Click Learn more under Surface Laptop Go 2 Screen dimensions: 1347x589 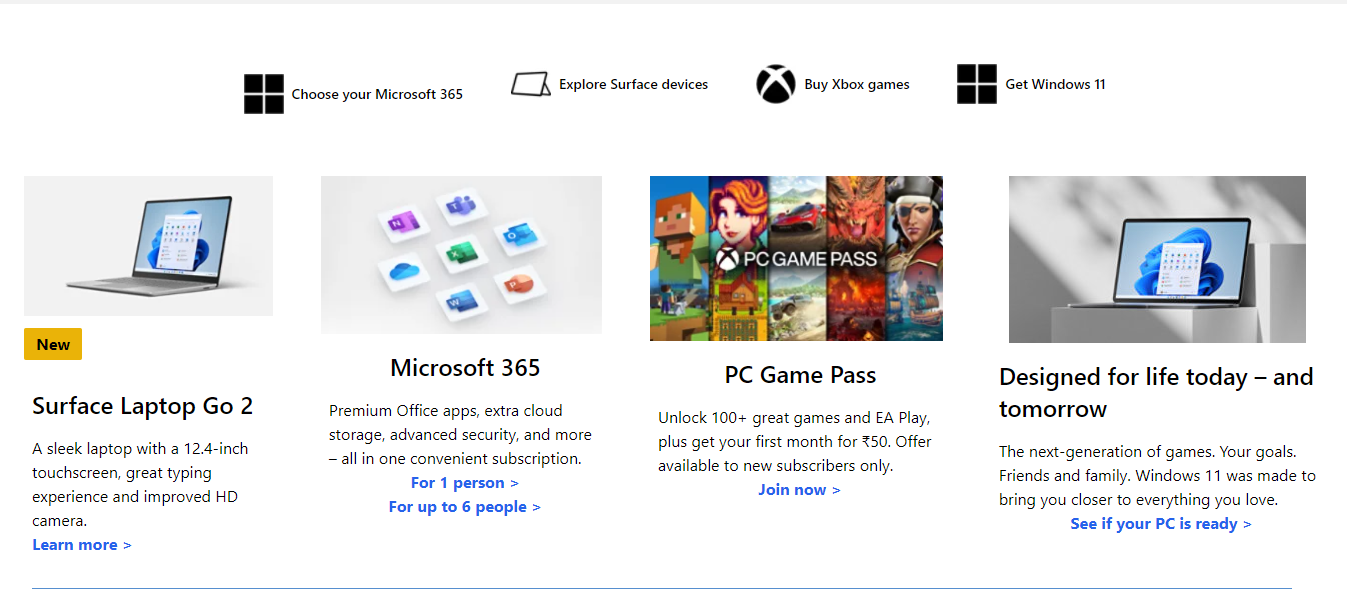(75, 544)
